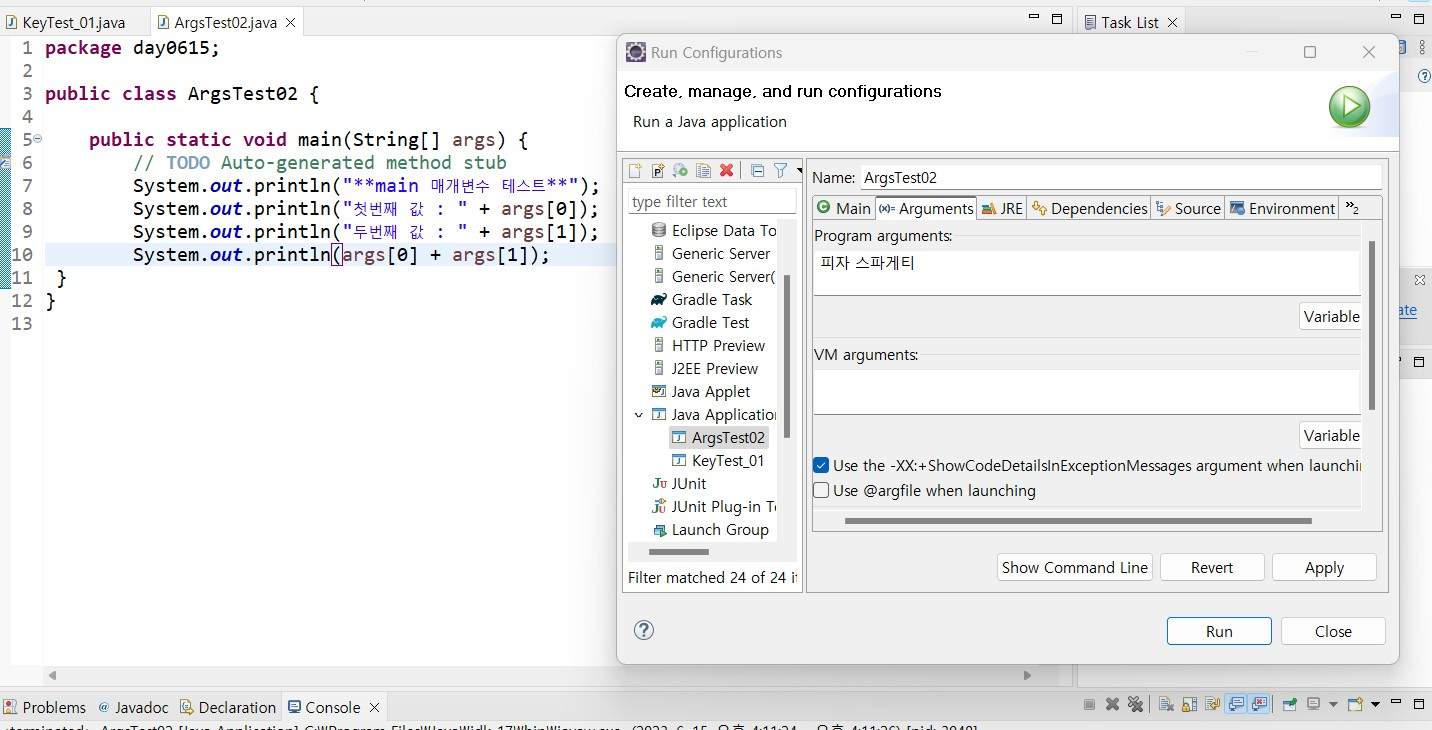Duplicate the selected launch configuration
The width and height of the screenshot is (1432, 730).
click(703, 171)
